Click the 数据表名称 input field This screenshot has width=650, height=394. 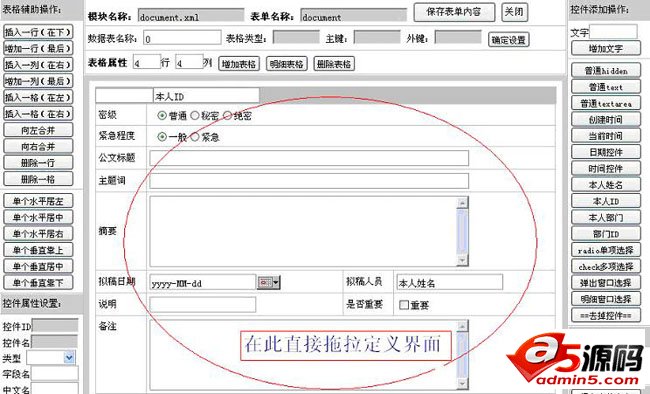tap(182, 38)
